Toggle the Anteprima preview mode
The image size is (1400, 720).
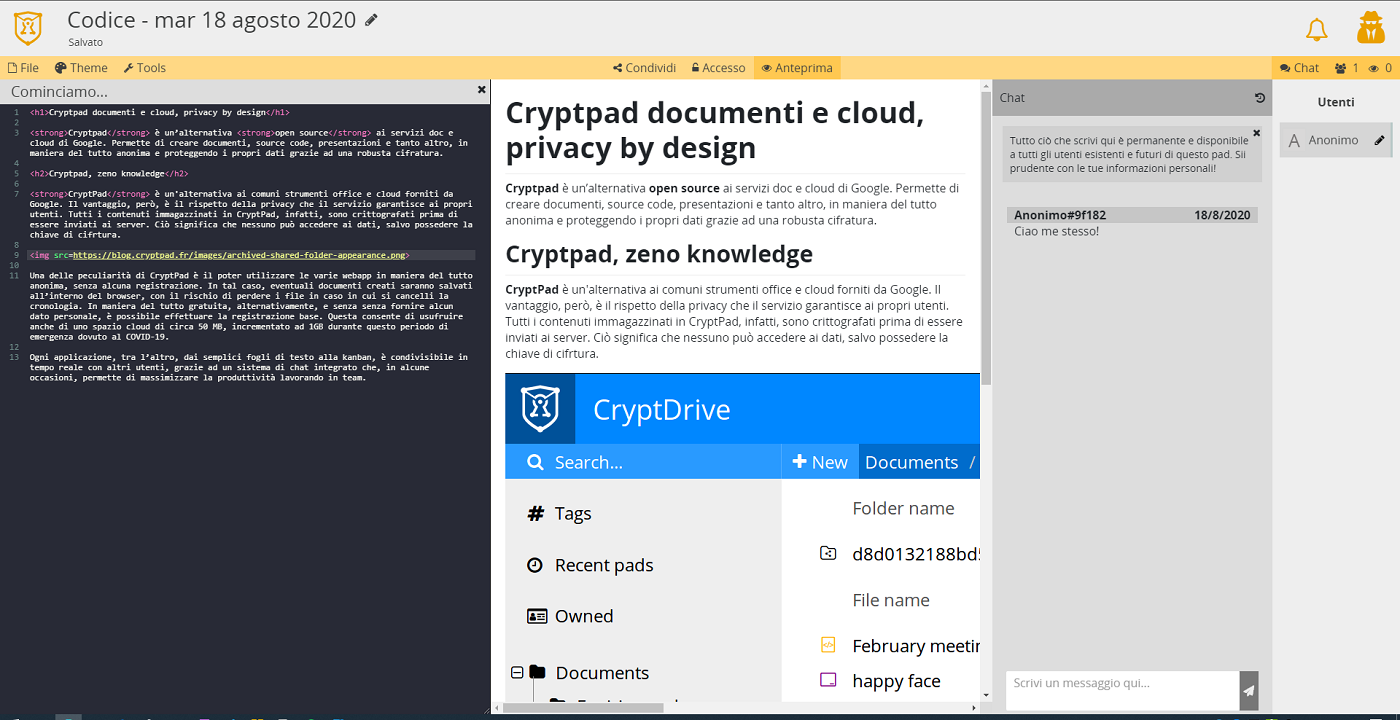797,67
